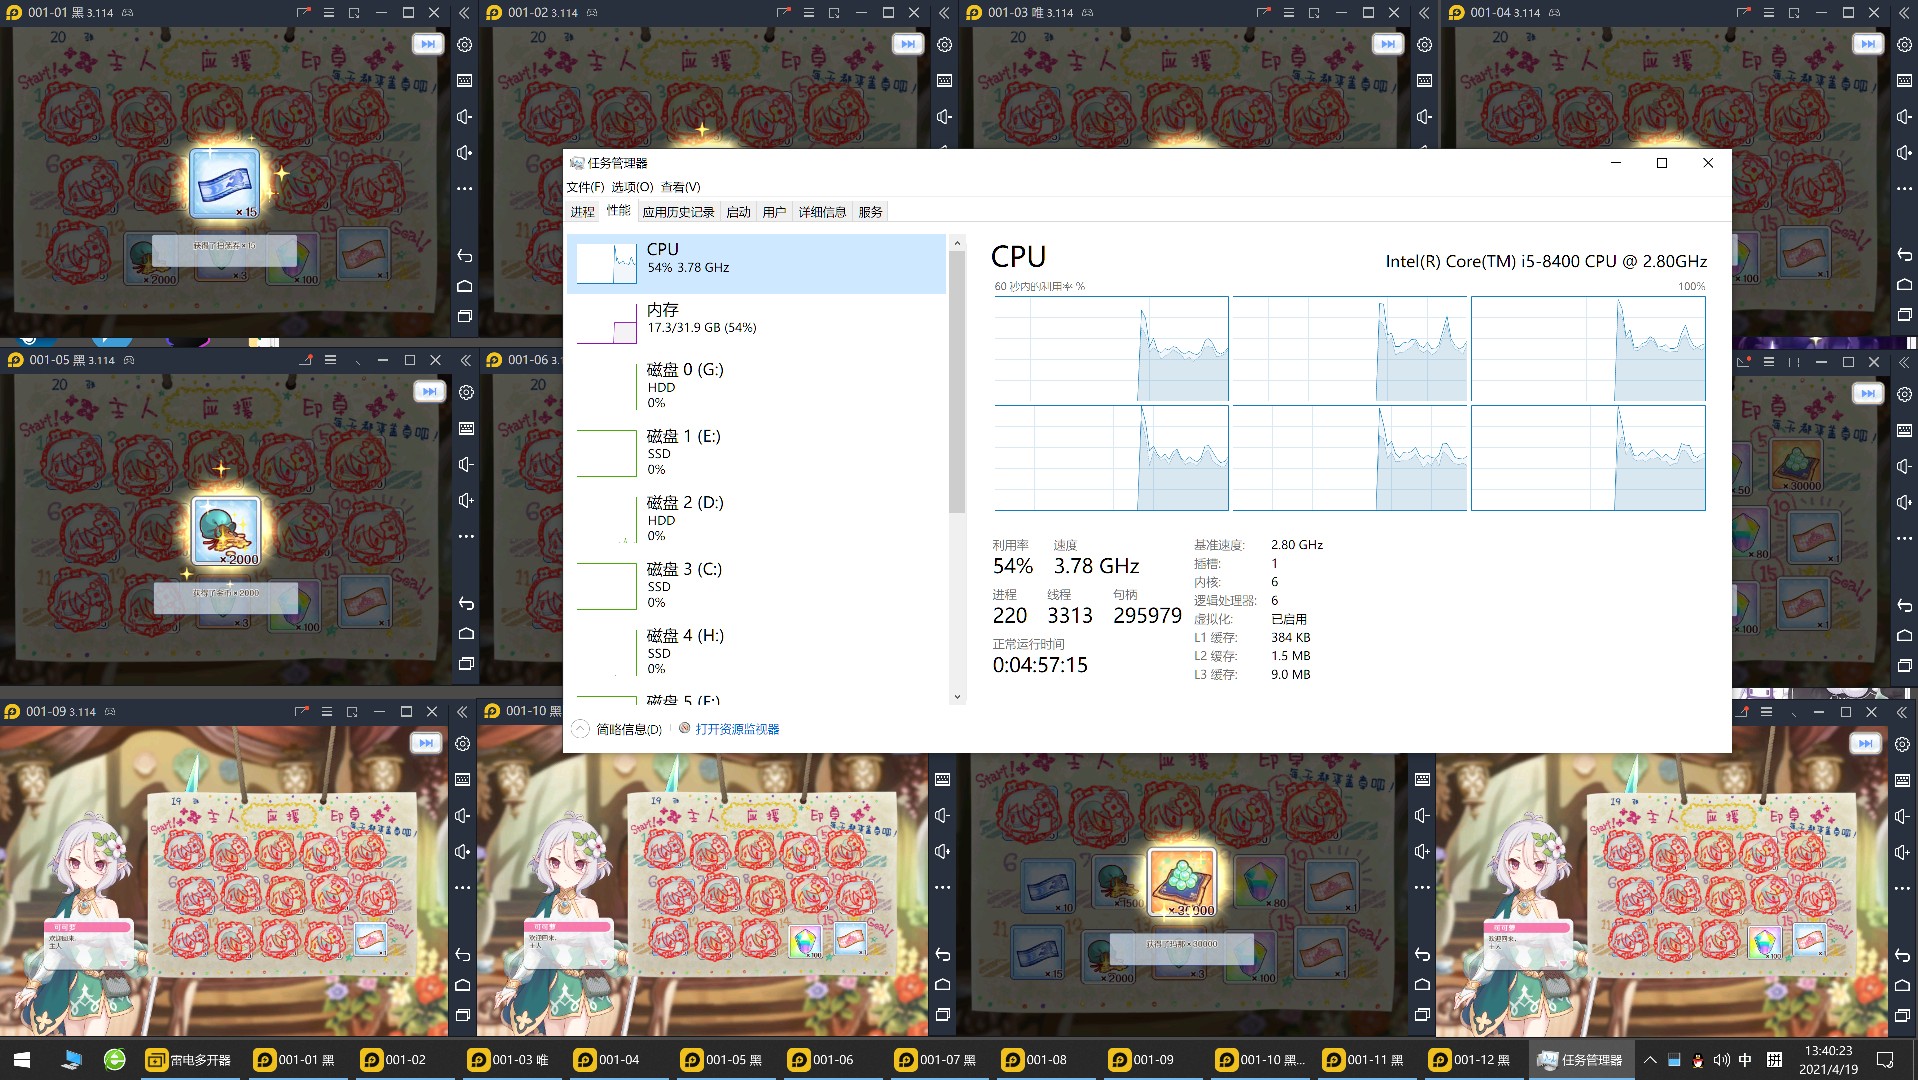Open keyboard mapping in 001-01 sidebar
The height and width of the screenshot is (1080, 1918).
click(x=465, y=81)
